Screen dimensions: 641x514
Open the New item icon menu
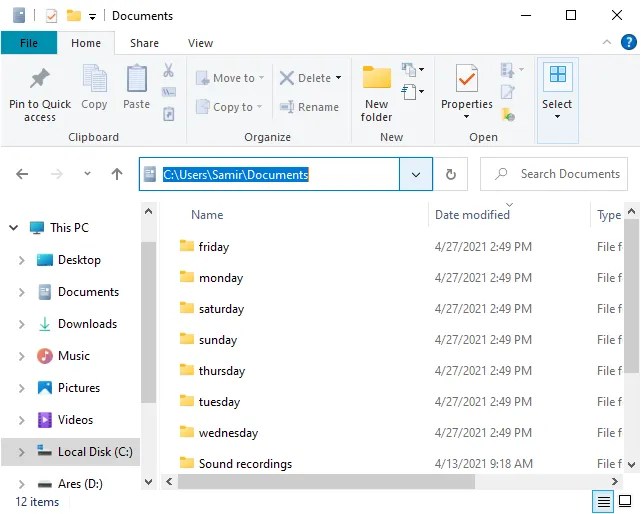(x=412, y=70)
